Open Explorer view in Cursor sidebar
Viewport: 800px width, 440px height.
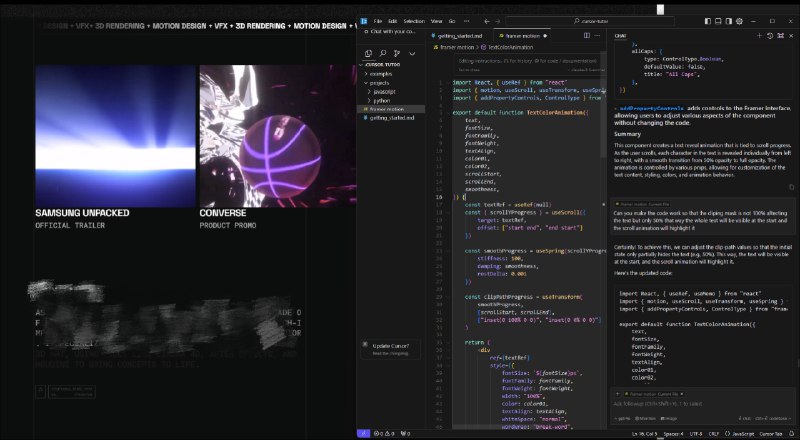pos(368,53)
